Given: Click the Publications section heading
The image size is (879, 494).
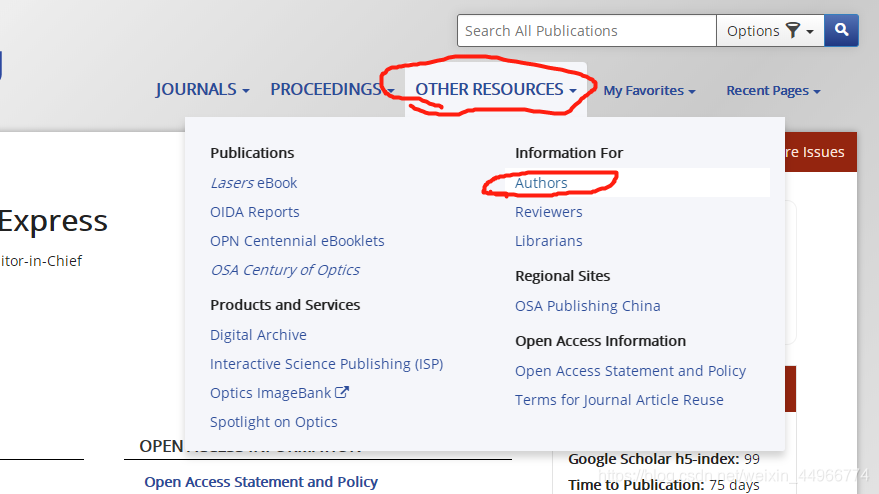Looking at the screenshot, I should (252, 153).
